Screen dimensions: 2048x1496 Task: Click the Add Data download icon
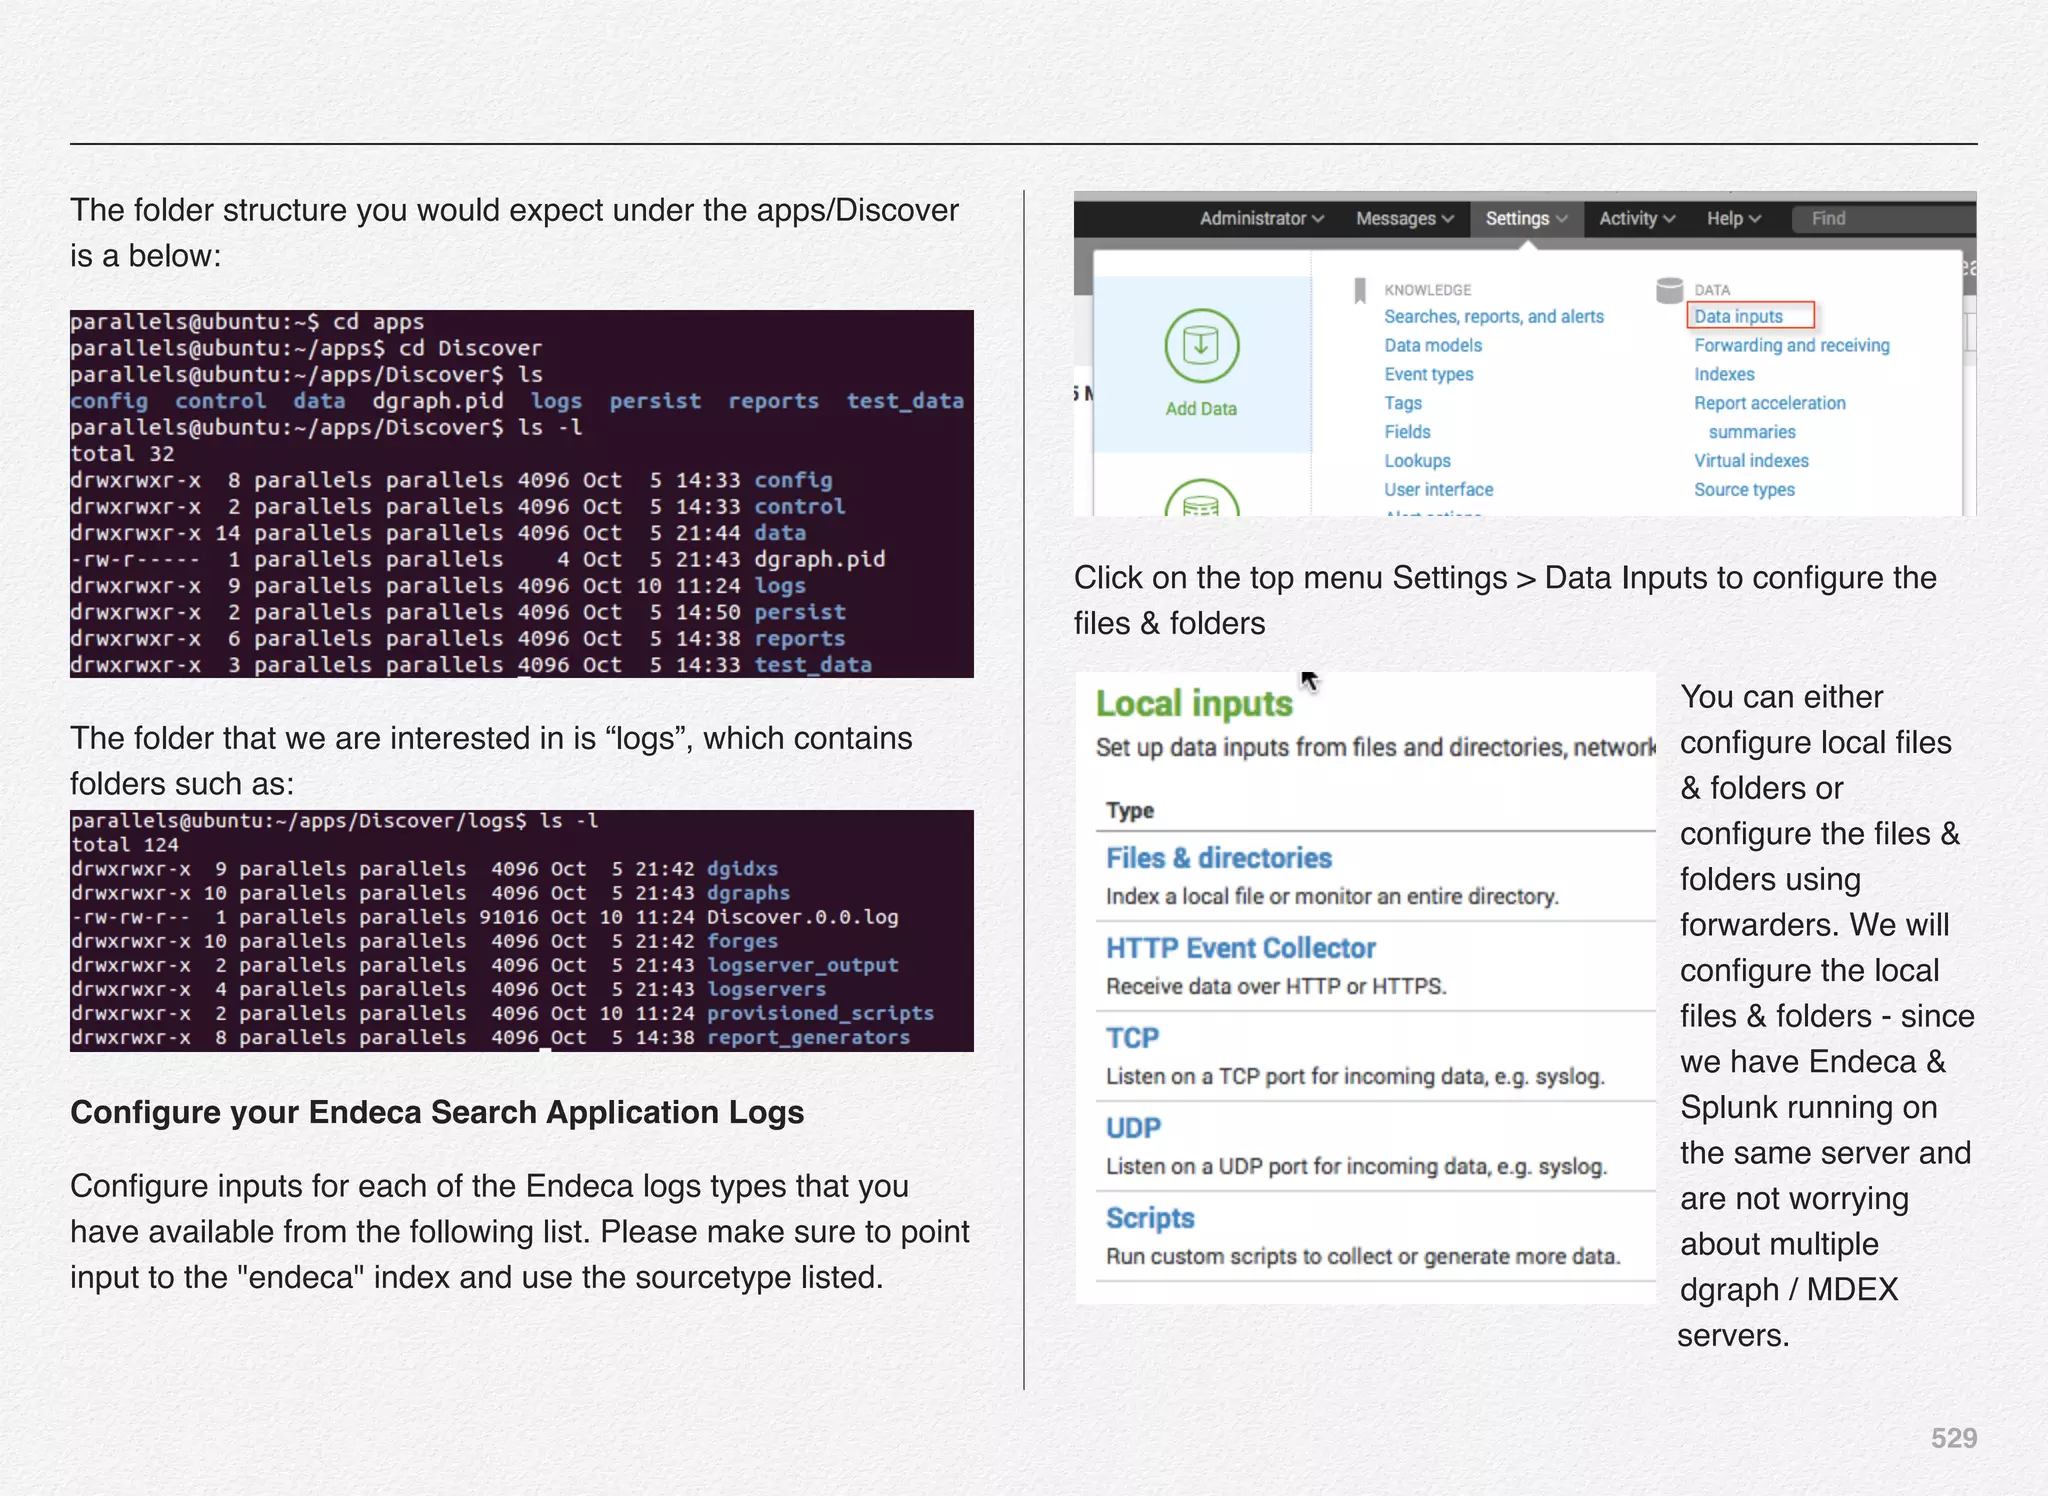coord(1201,346)
